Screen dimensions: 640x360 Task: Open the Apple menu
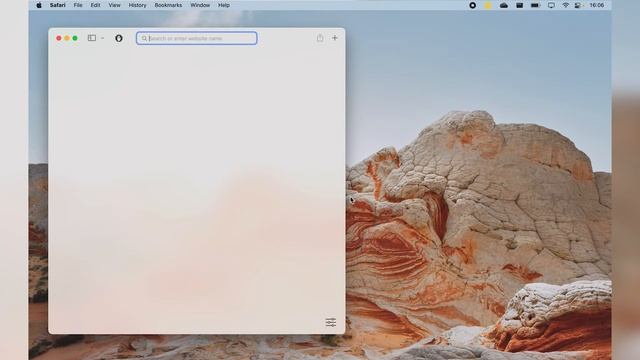click(39, 5)
